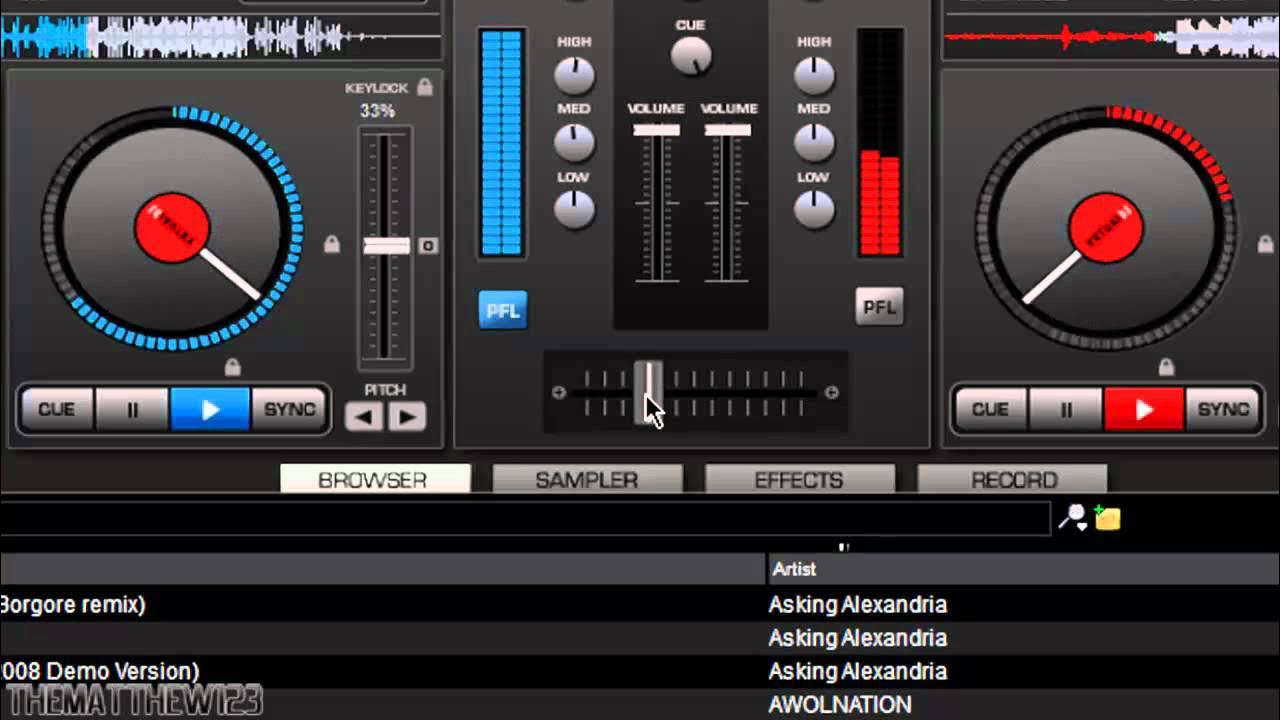This screenshot has height=720, width=1280.
Task: Select the AWOLNATION artist row
Action: click(839, 704)
